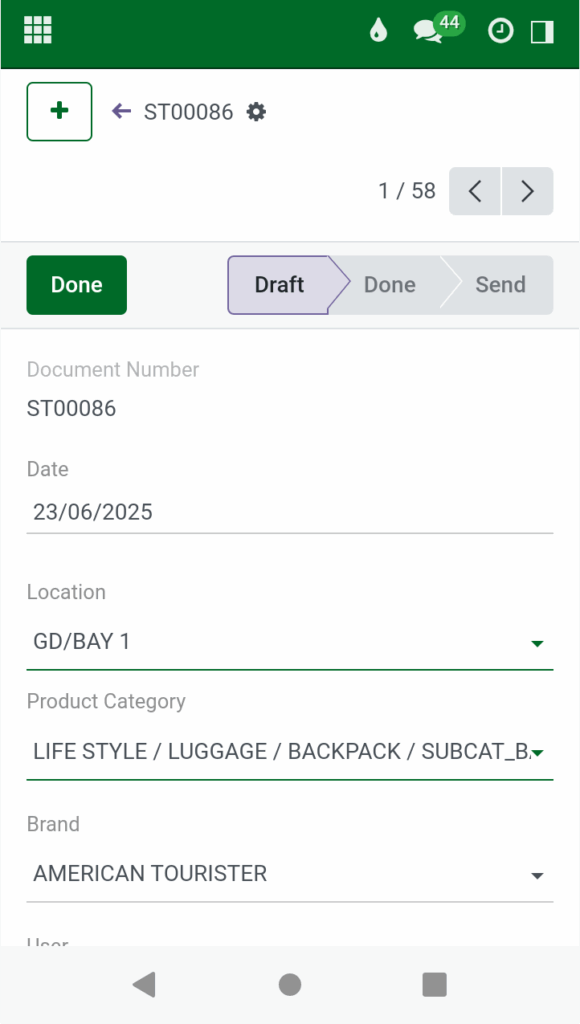Open the Location dropdown showing GD/BAY 1
The width and height of the screenshot is (580, 1024).
[x=290, y=642]
